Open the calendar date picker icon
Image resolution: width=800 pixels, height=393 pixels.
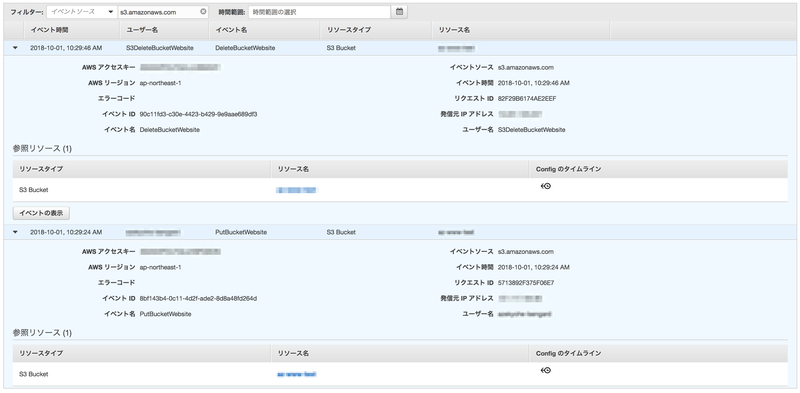click(399, 12)
